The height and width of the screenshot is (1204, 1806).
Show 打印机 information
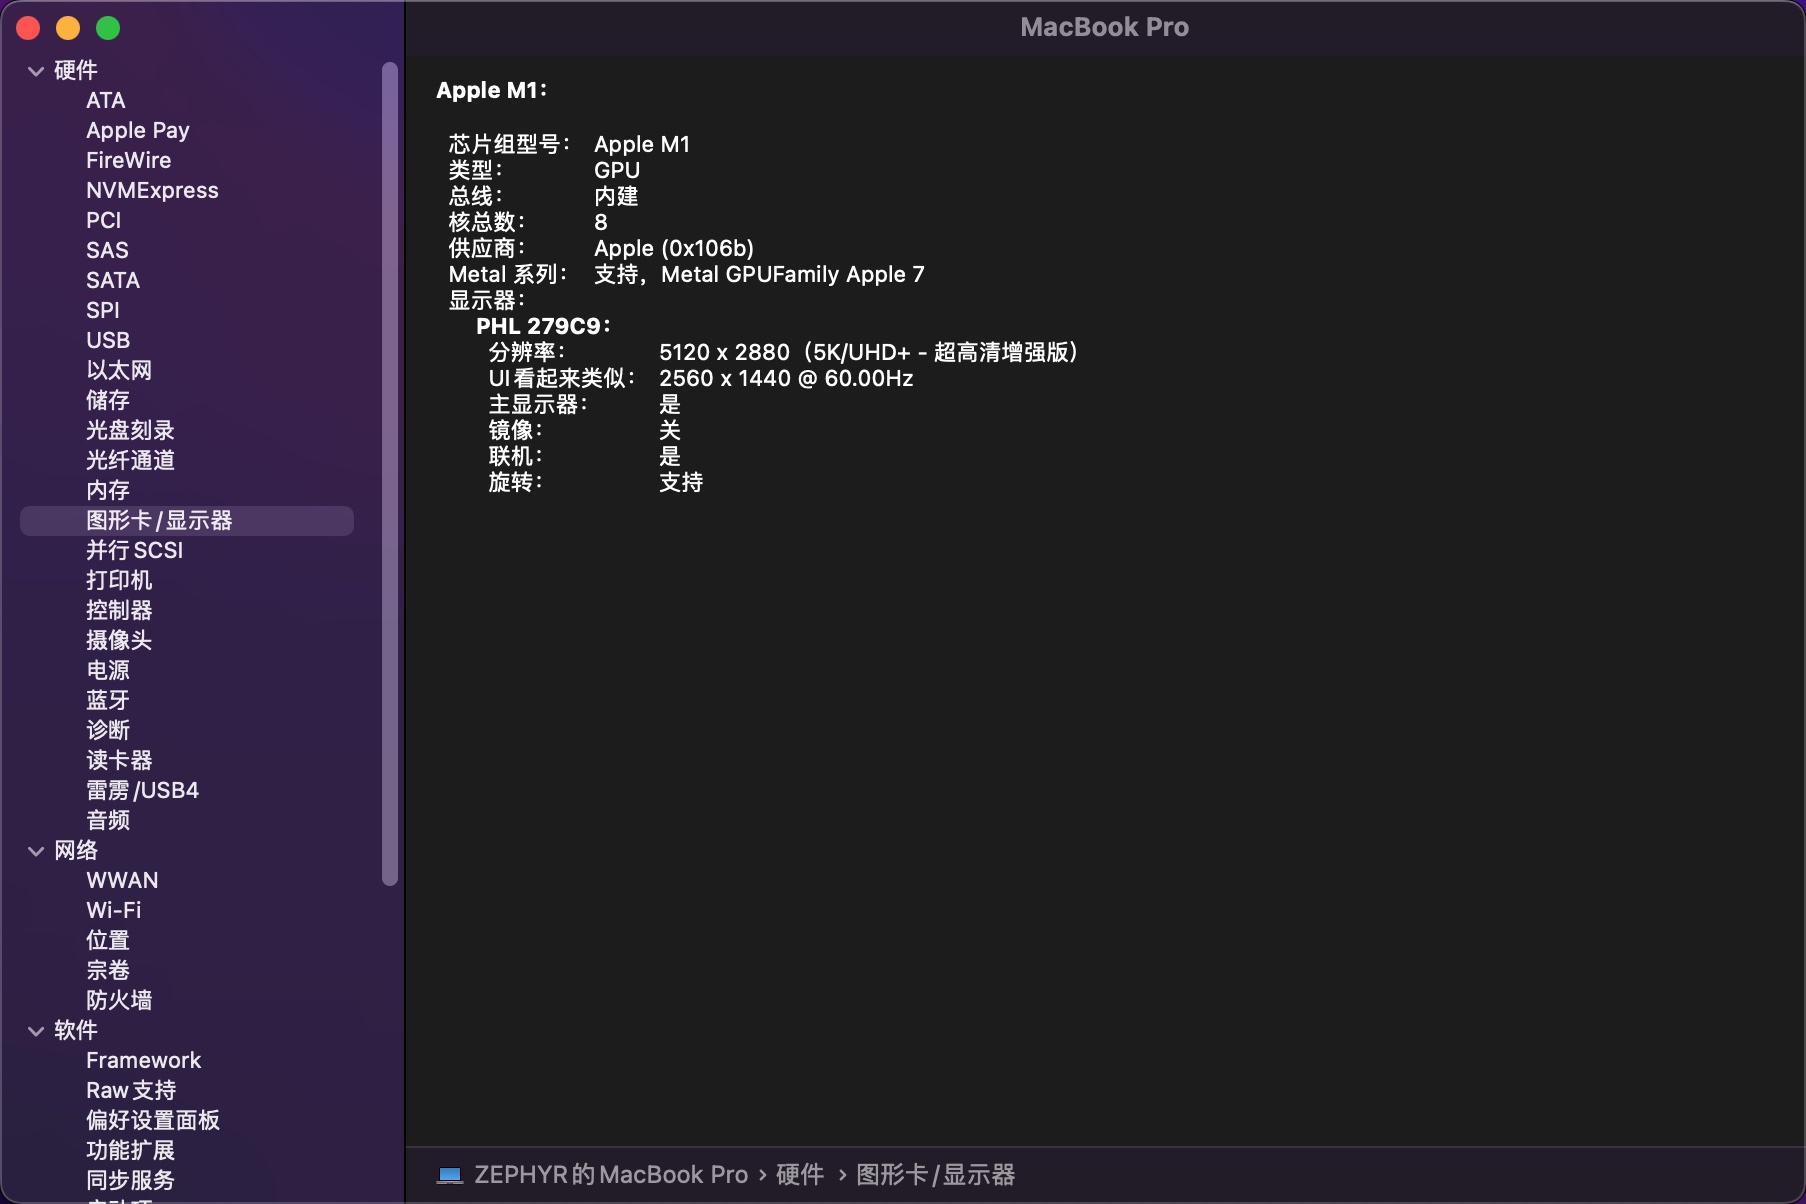(119, 581)
